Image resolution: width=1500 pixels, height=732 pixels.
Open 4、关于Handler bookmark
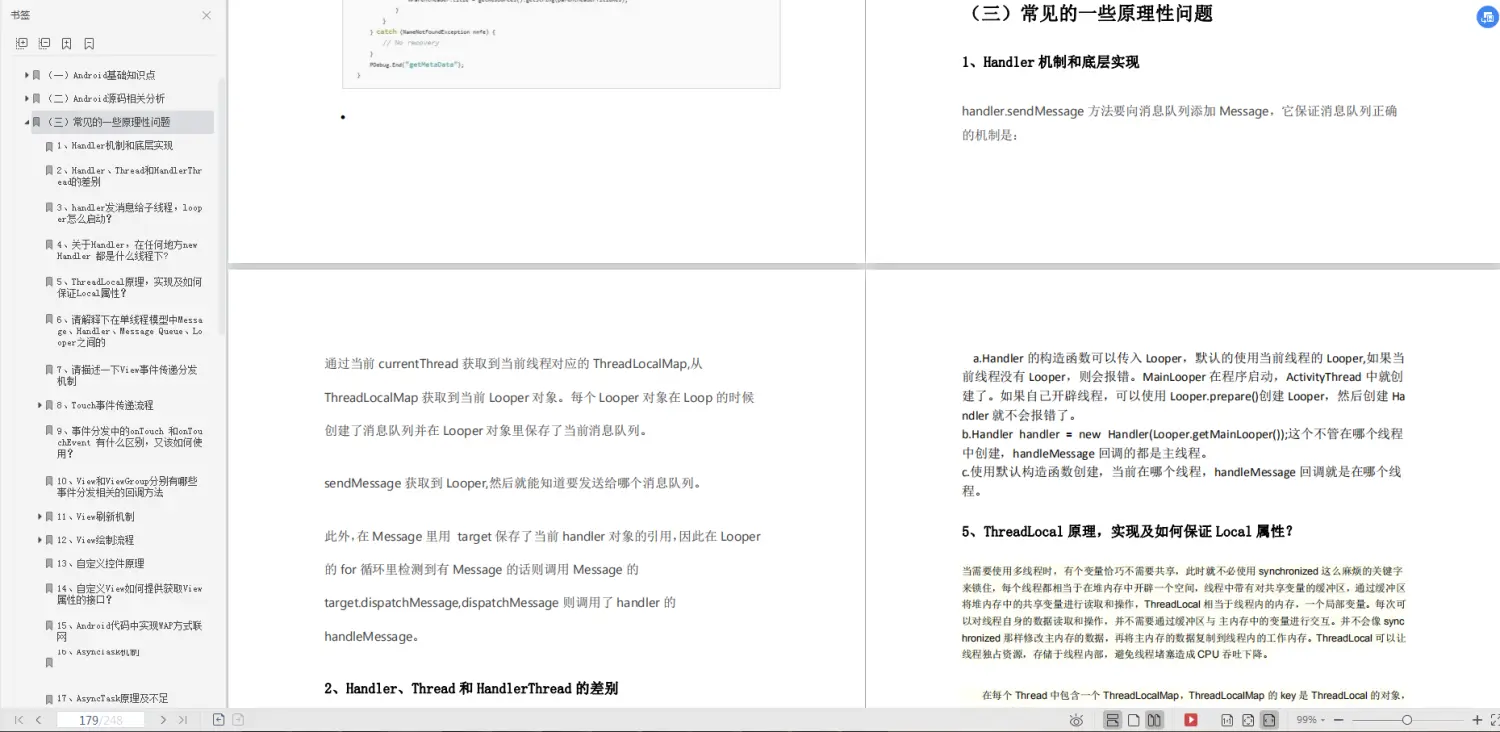127,250
